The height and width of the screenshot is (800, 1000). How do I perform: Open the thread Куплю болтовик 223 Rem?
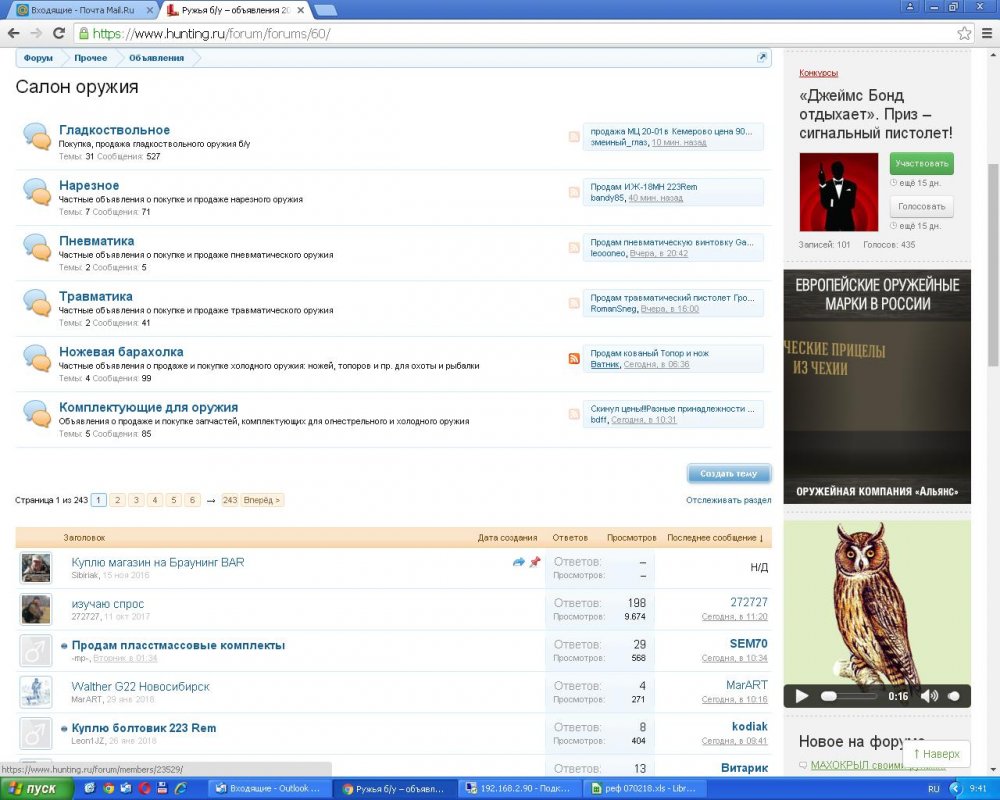(144, 728)
